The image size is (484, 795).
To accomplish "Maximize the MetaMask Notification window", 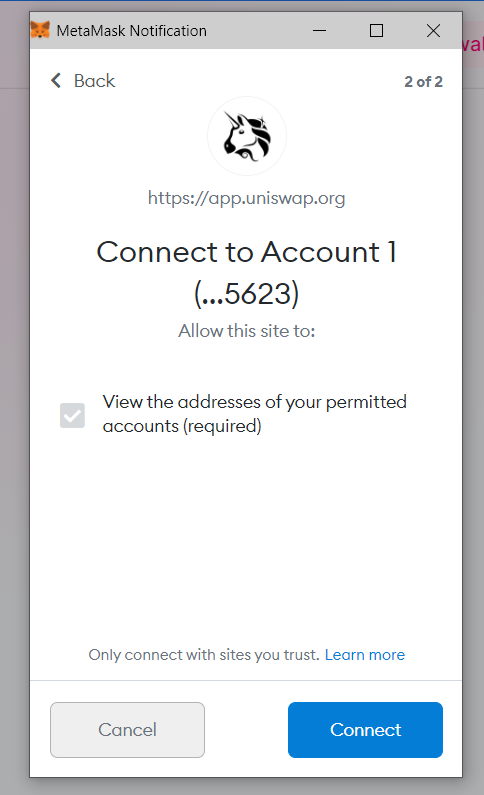I will pos(376,30).
